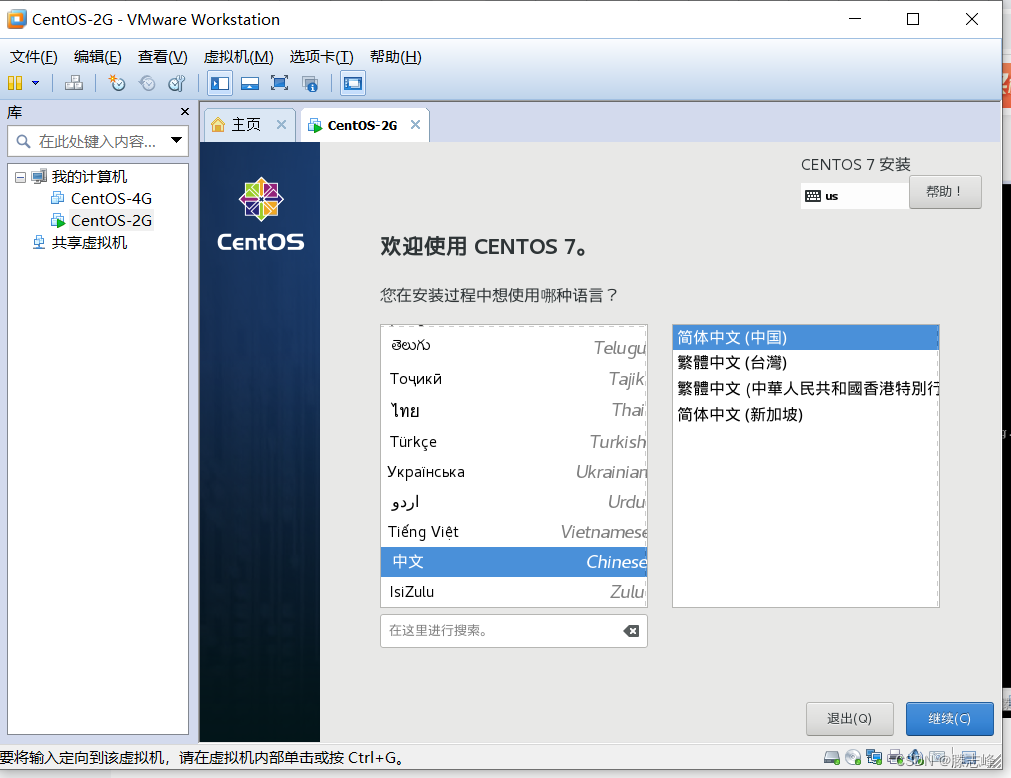Take a snapshot using the clock-star icon
1011x778 pixels.
[x=117, y=83]
